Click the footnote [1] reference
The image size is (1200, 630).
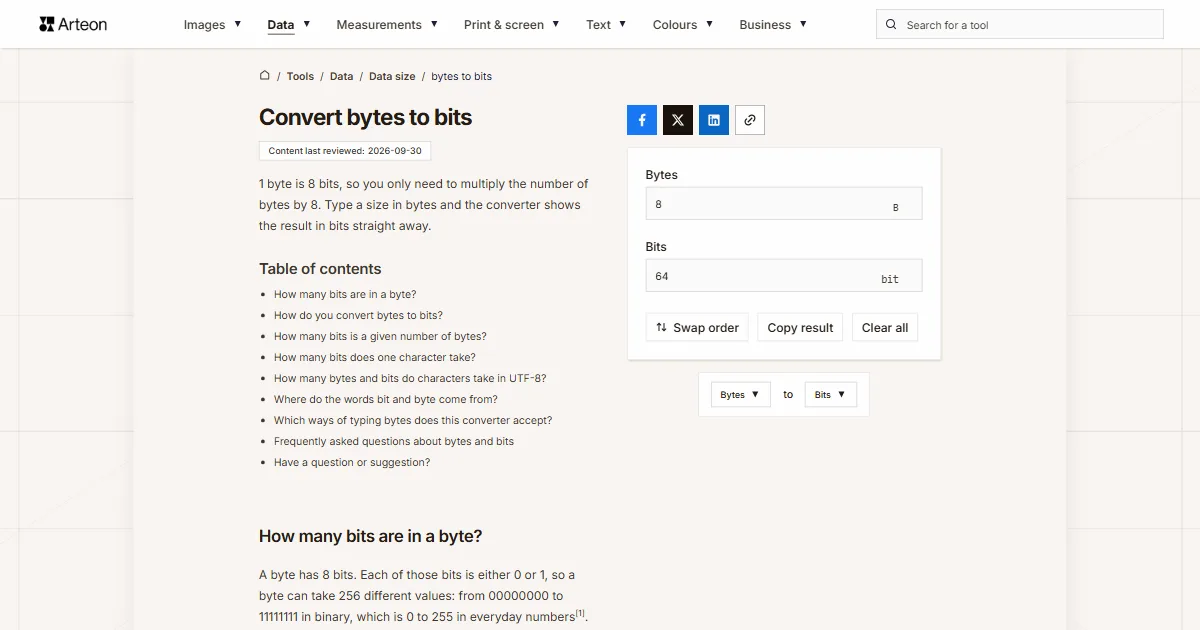coord(580,613)
